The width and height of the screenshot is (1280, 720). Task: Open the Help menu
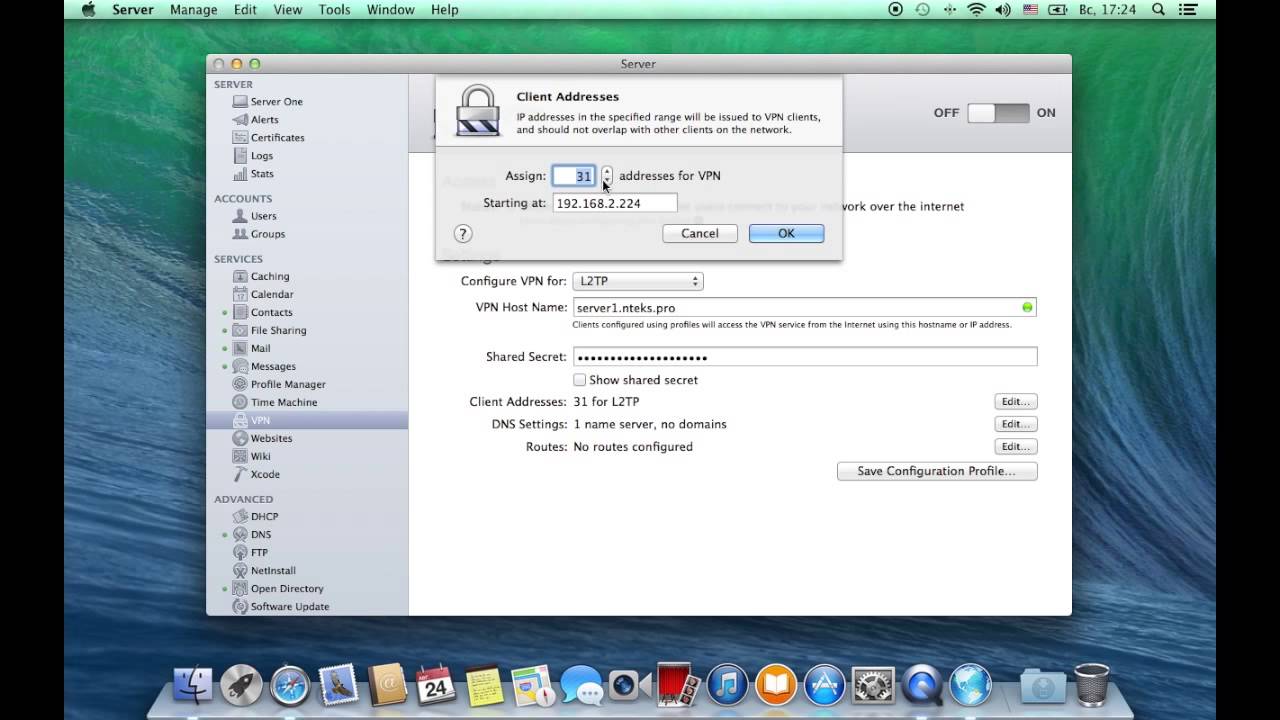click(445, 10)
